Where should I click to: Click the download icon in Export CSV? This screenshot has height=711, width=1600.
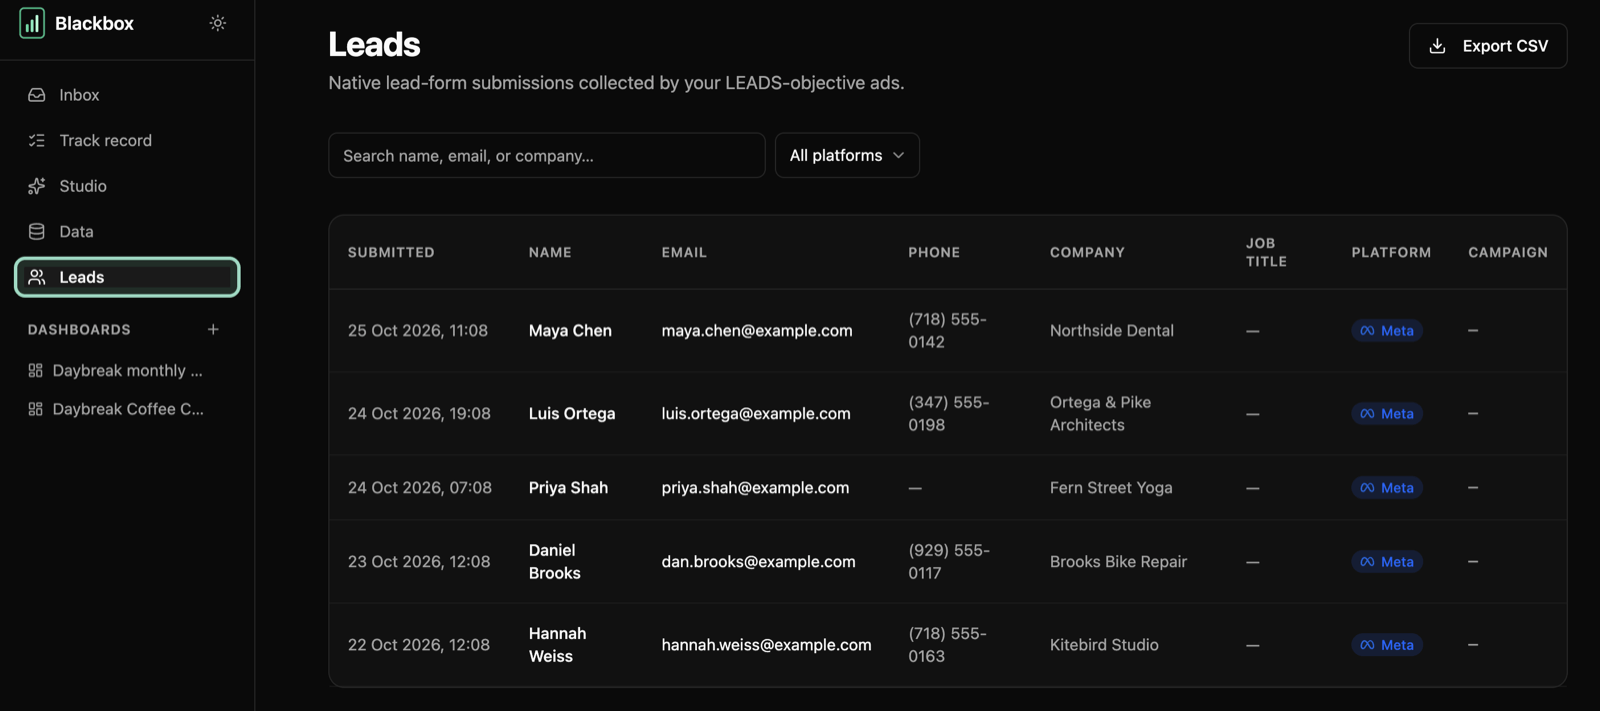coord(1437,46)
